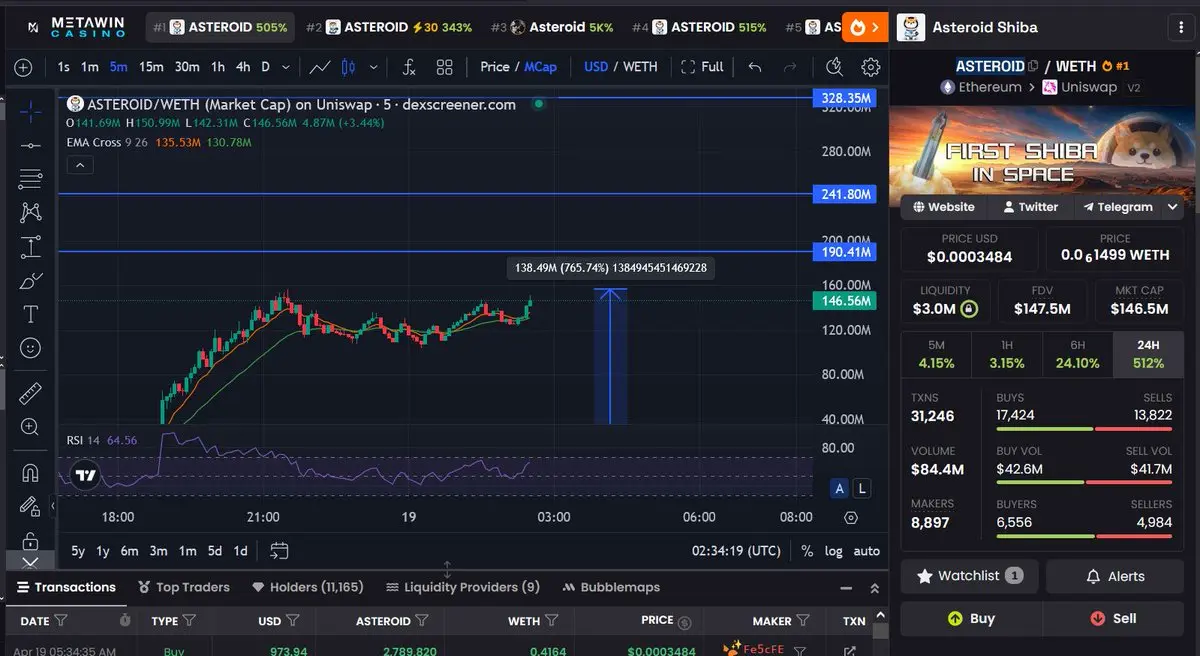Toggle the lock all drawings tool
Image resolution: width=1200 pixels, height=656 pixels.
31,541
